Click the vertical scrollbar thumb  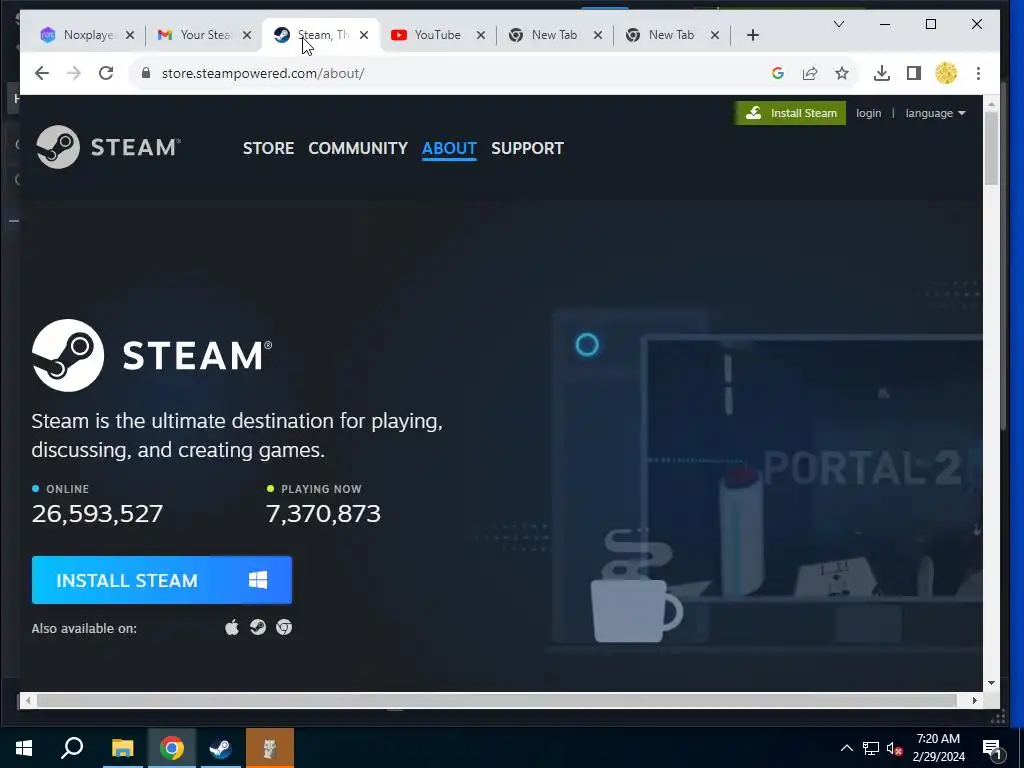pyautogui.click(x=991, y=148)
